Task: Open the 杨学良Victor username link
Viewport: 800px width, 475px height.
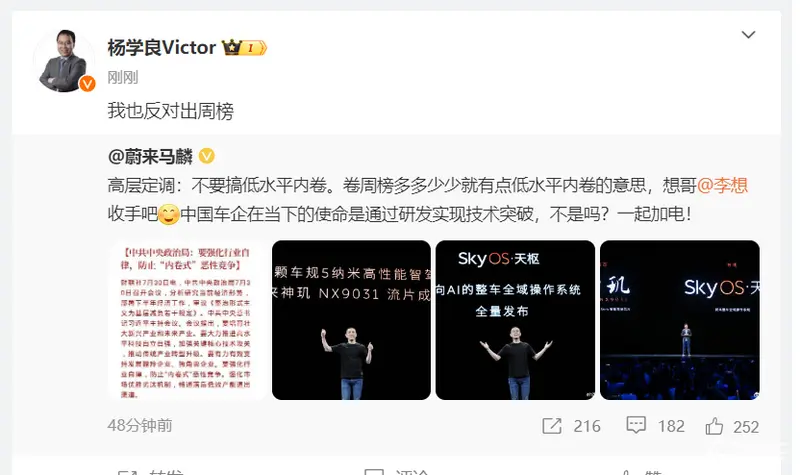Action: 162,47
